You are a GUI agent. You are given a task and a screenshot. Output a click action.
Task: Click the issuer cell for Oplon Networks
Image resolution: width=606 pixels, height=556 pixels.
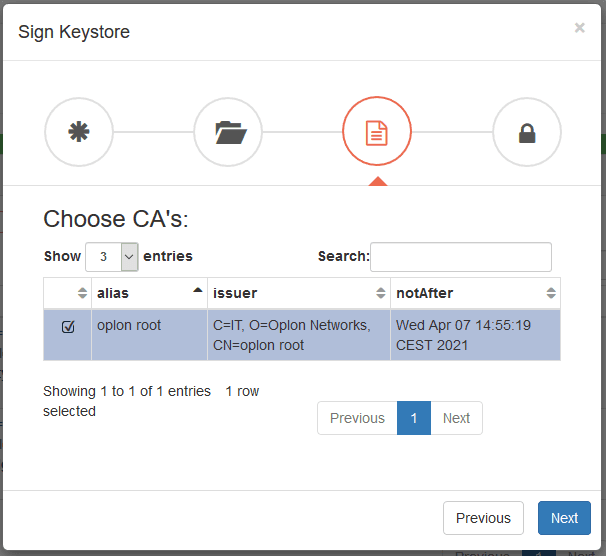[x=299, y=335]
